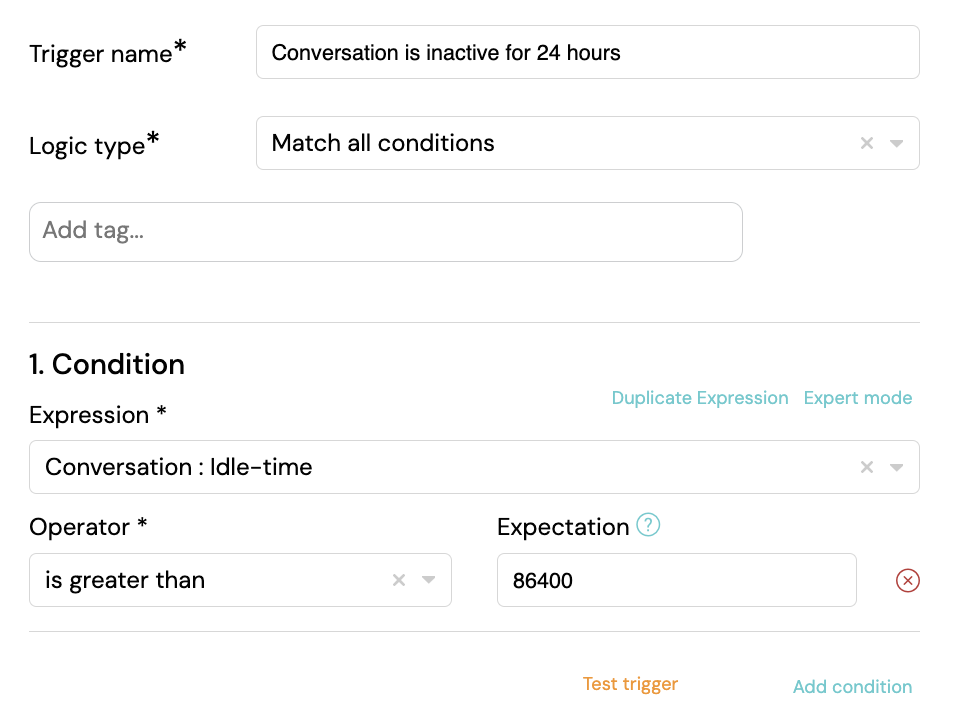
Task: Switch to Expert mode
Action: click(x=858, y=398)
